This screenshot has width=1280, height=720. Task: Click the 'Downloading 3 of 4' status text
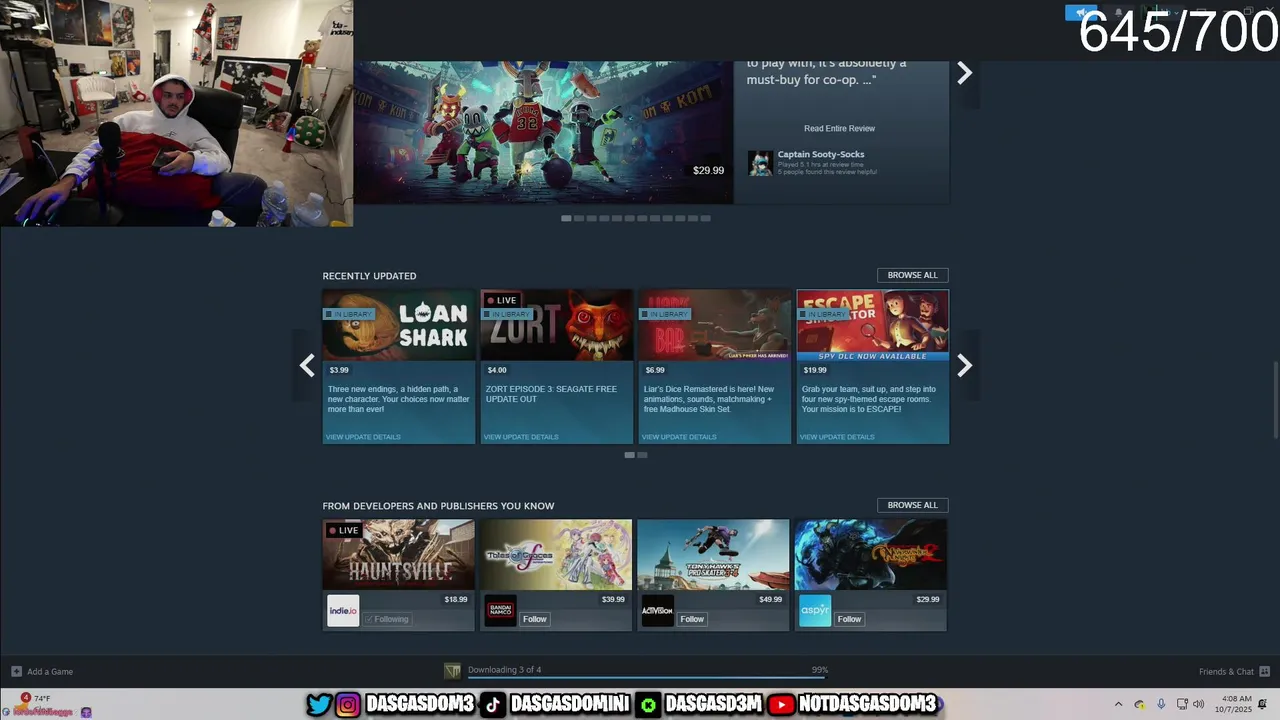[x=504, y=670]
